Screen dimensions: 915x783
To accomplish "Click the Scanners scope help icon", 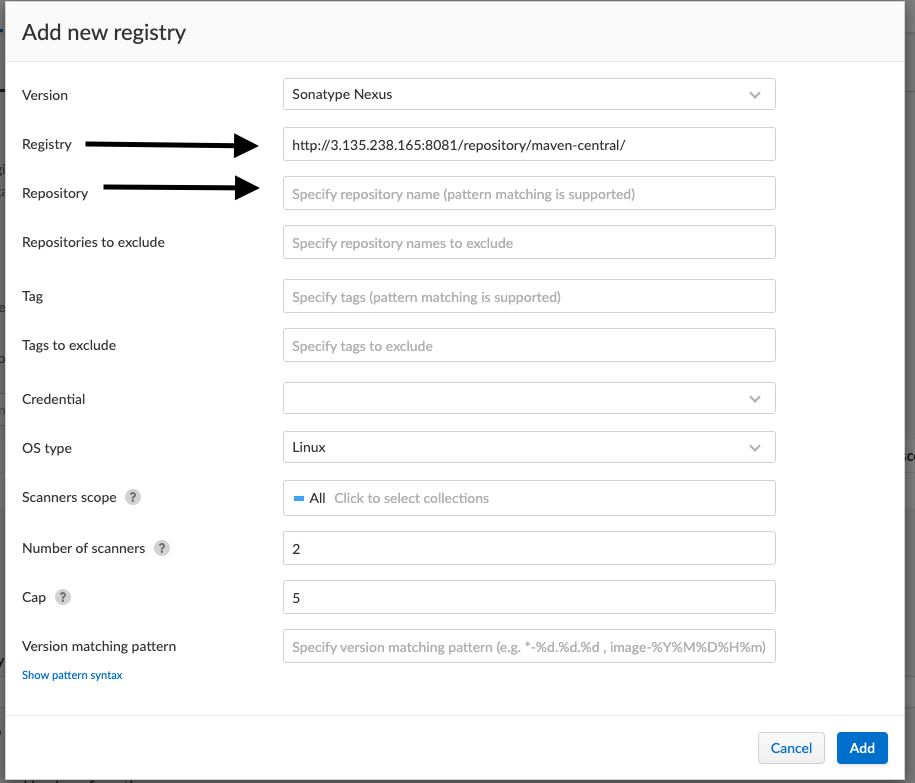I will [132, 497].
